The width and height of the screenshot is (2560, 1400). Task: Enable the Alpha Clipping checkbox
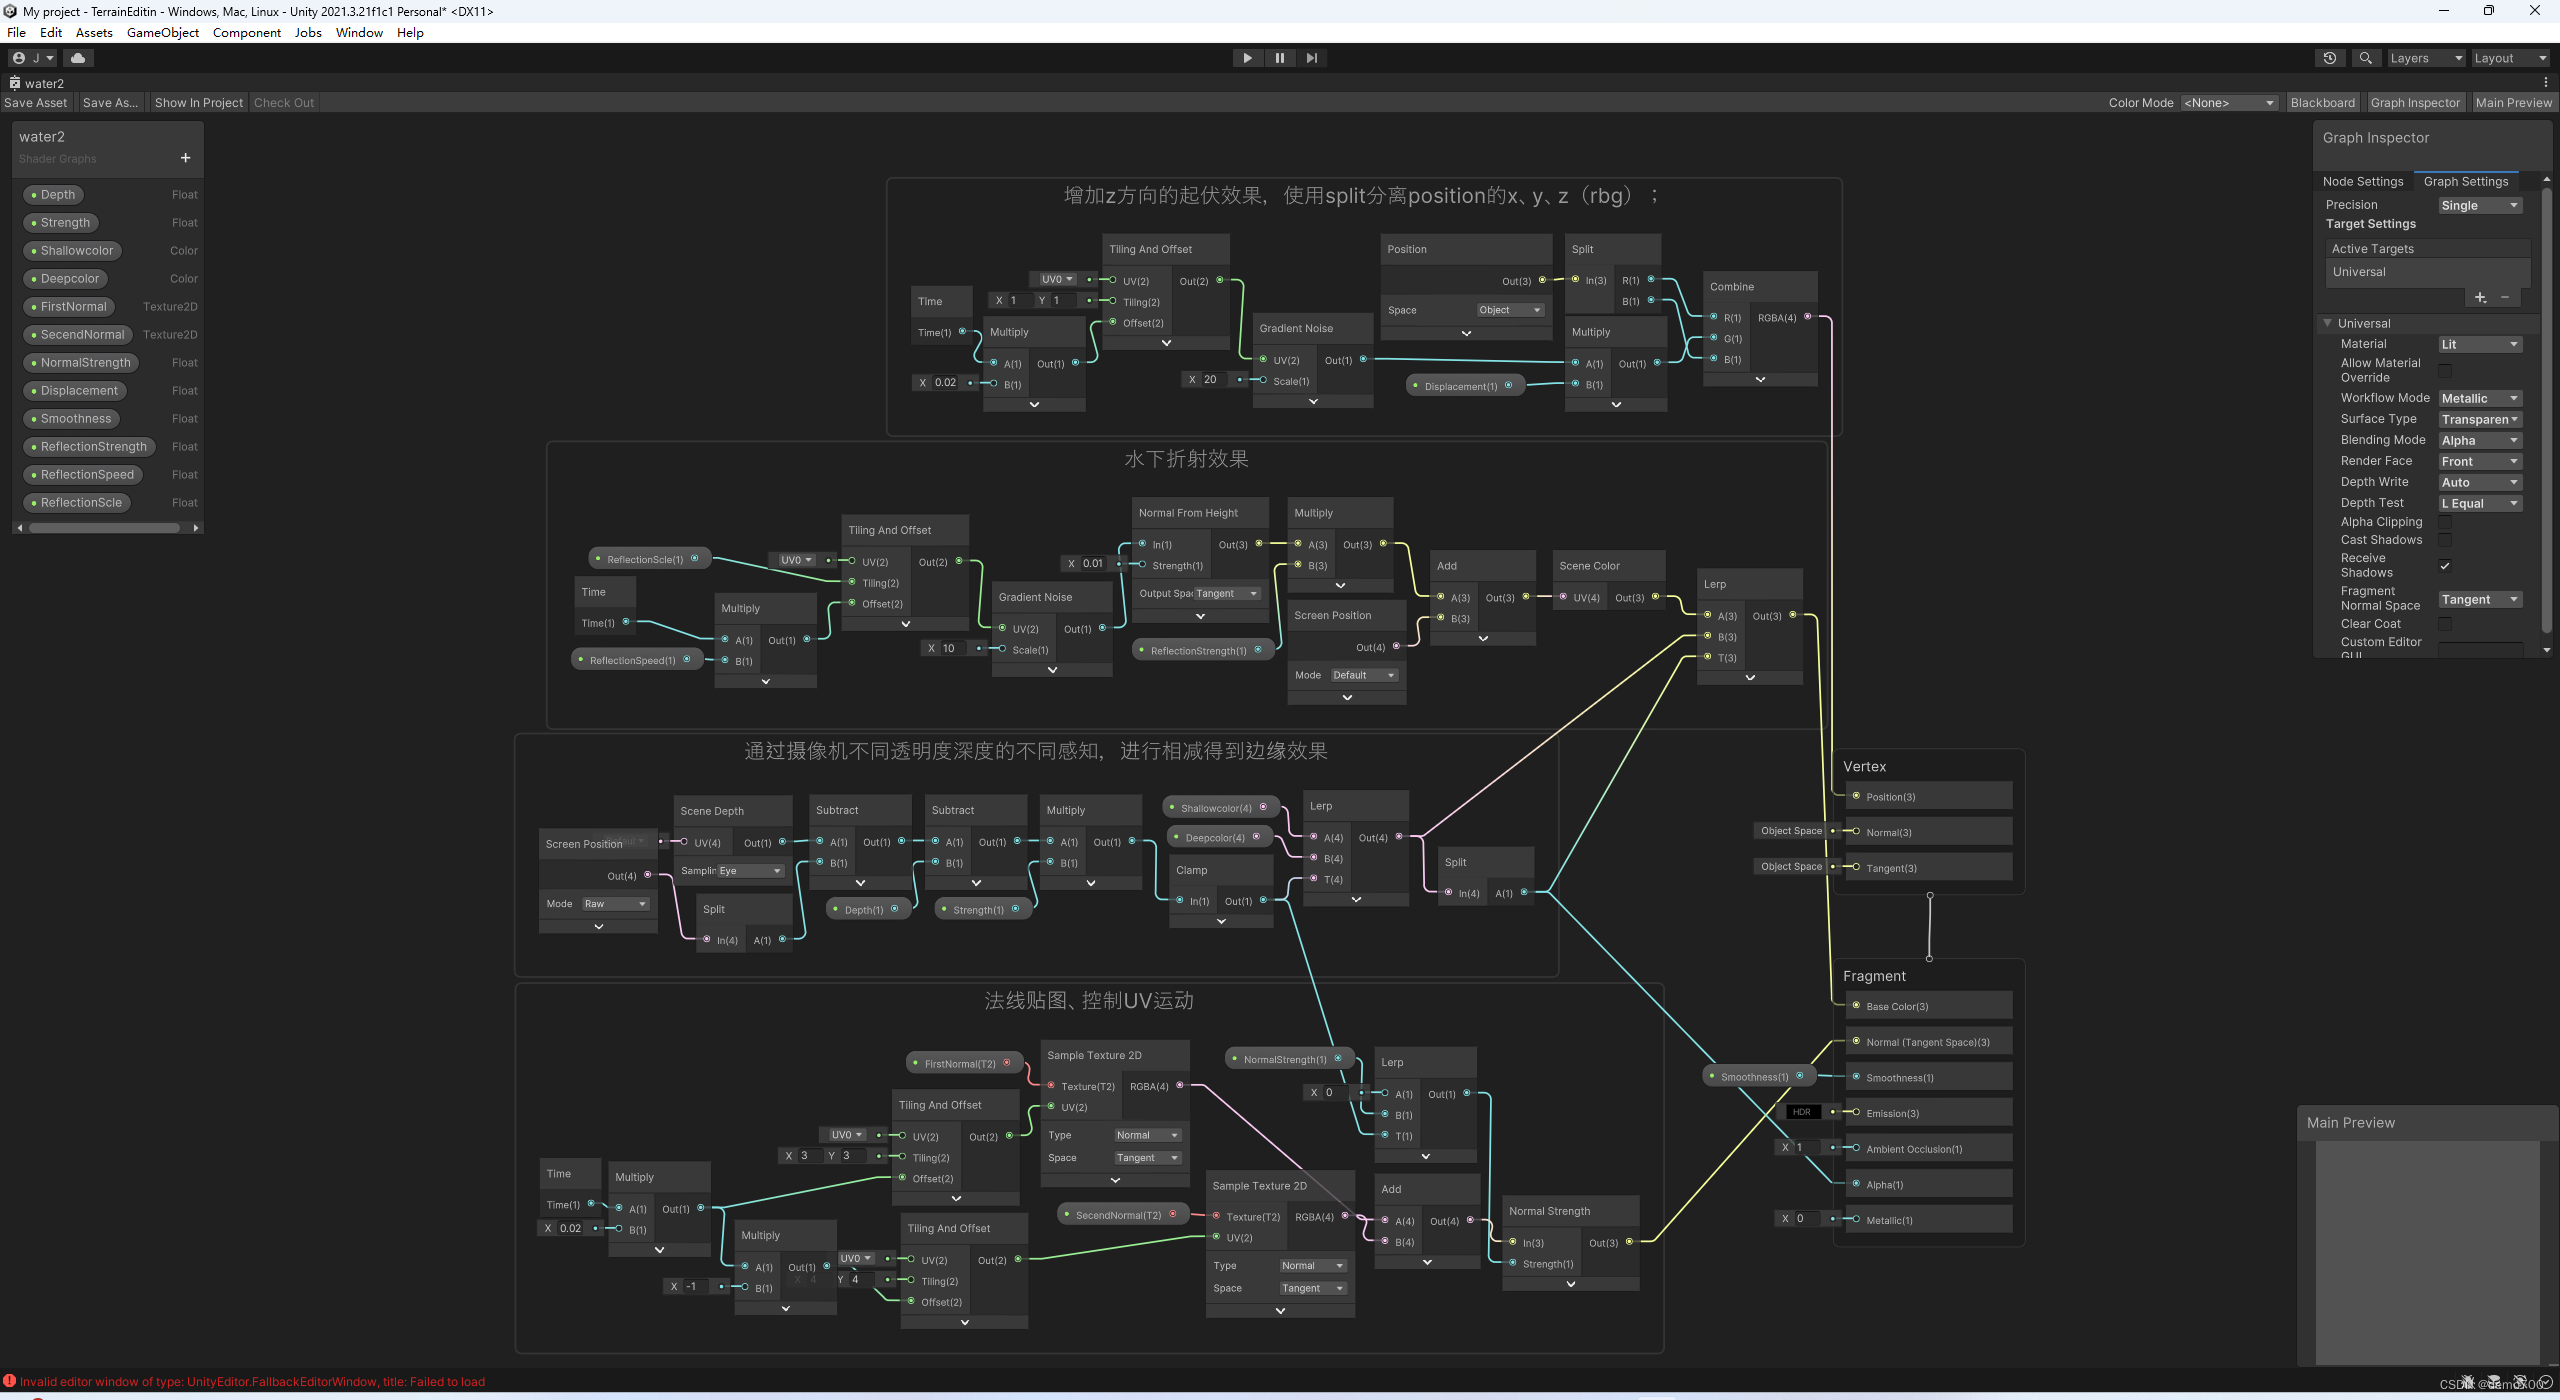[x=2445, y=522]
